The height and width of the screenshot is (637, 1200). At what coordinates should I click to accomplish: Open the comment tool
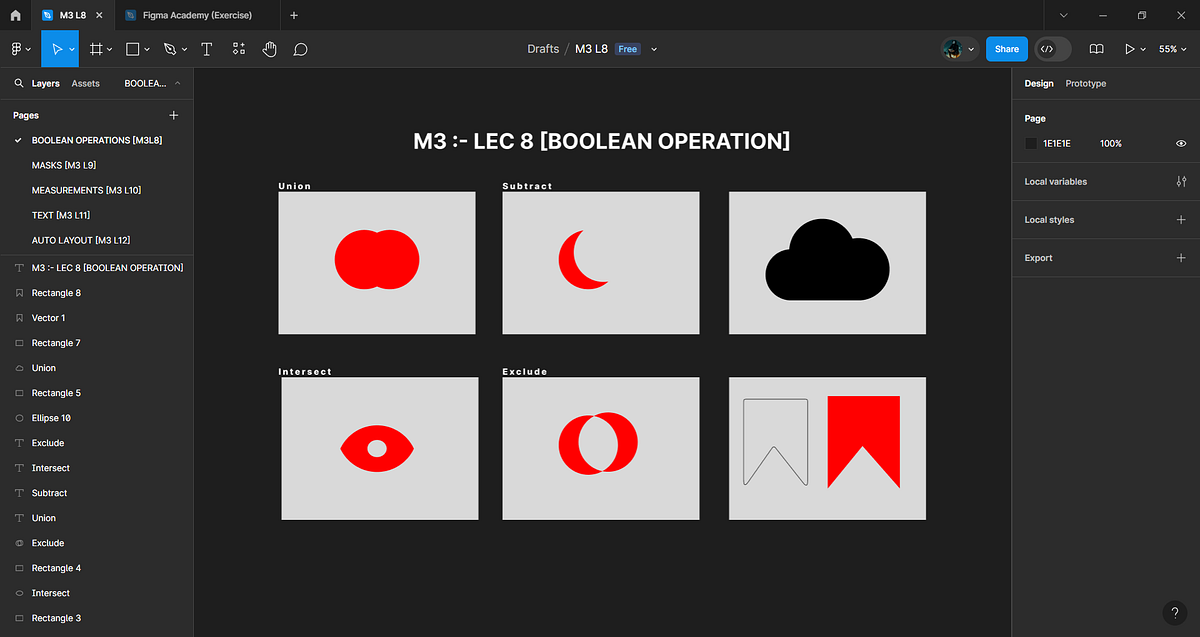click(300, 48)
